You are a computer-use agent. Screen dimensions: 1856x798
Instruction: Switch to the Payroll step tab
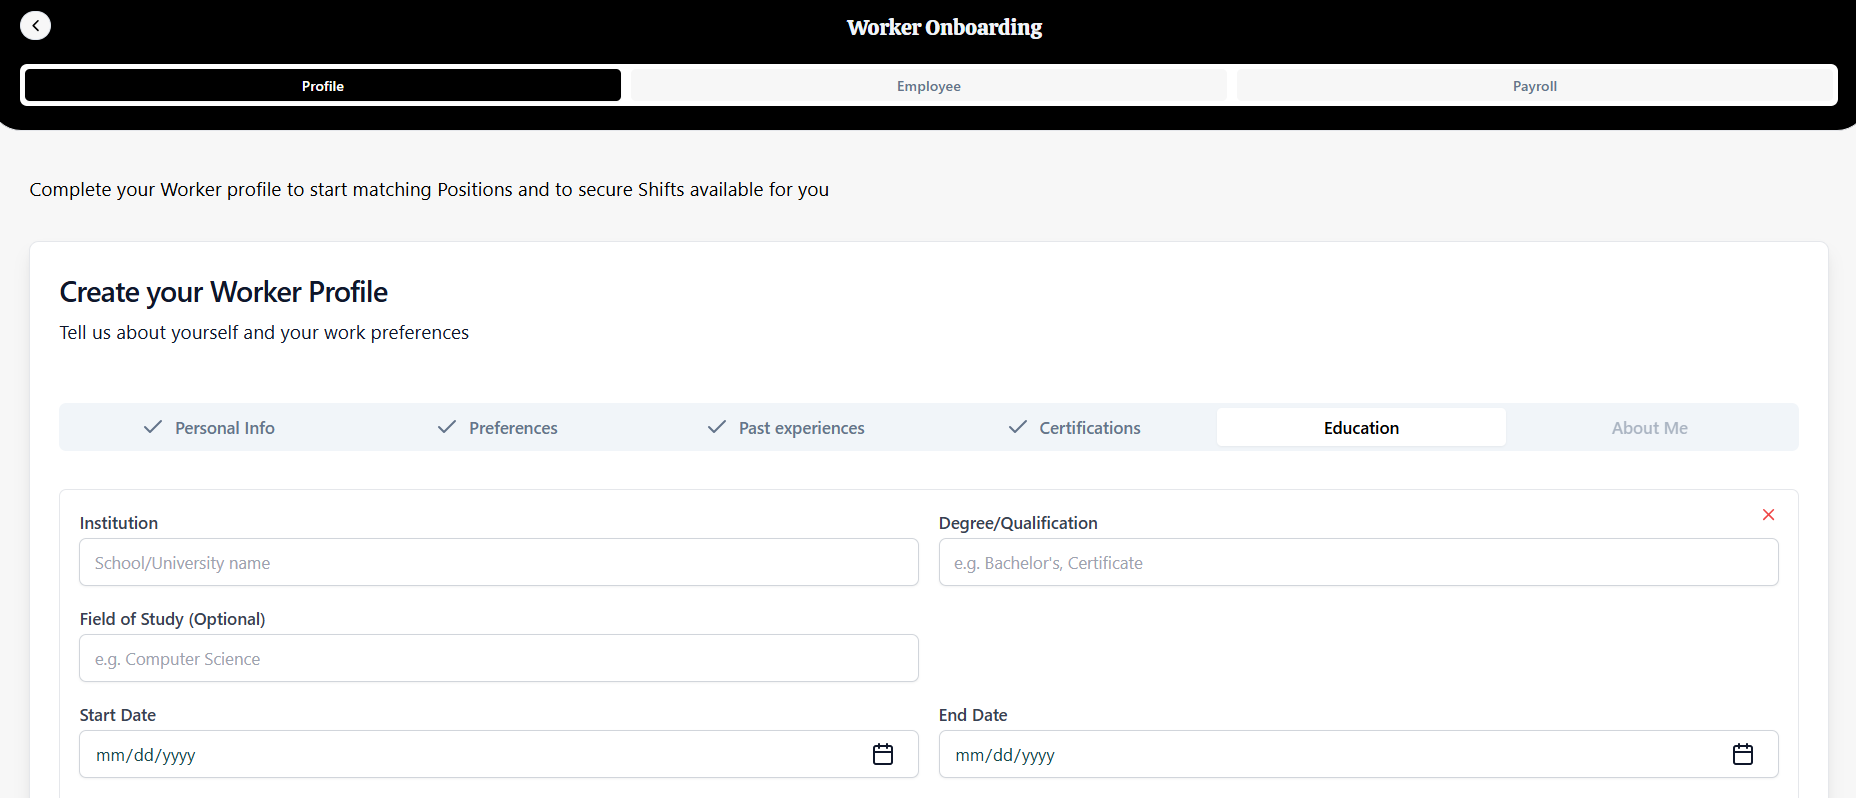[x=1535, y=86]
